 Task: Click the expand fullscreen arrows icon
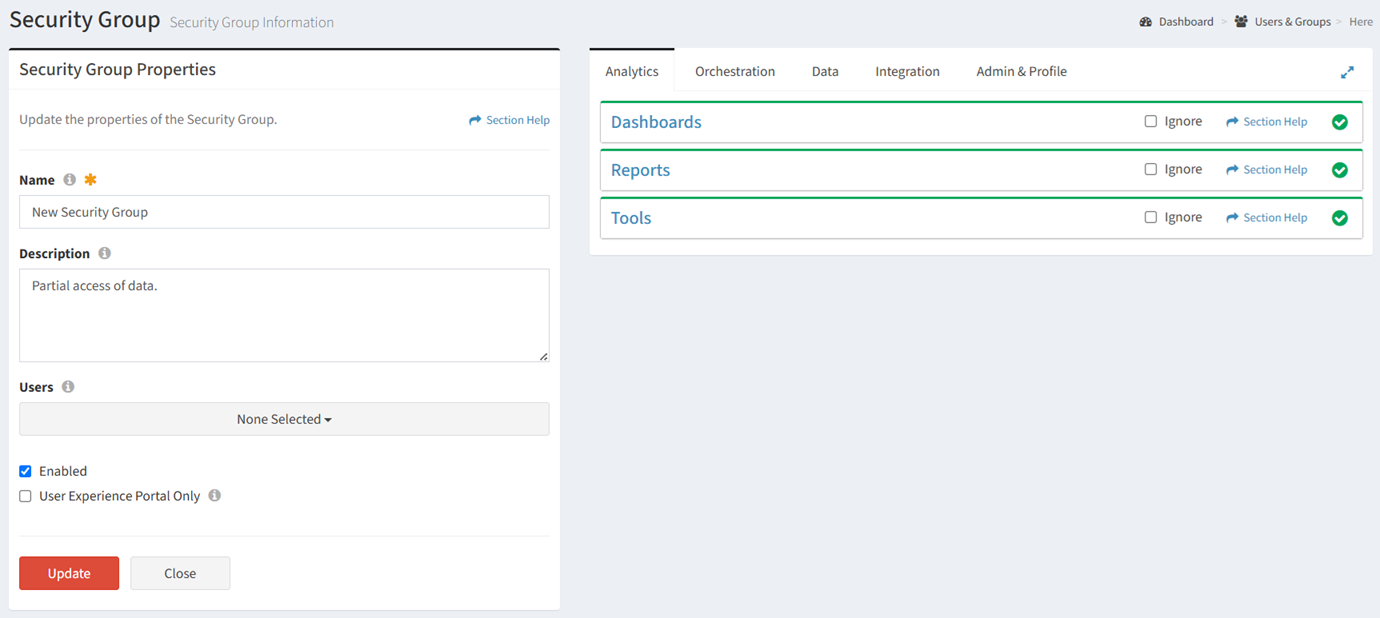1347,72
